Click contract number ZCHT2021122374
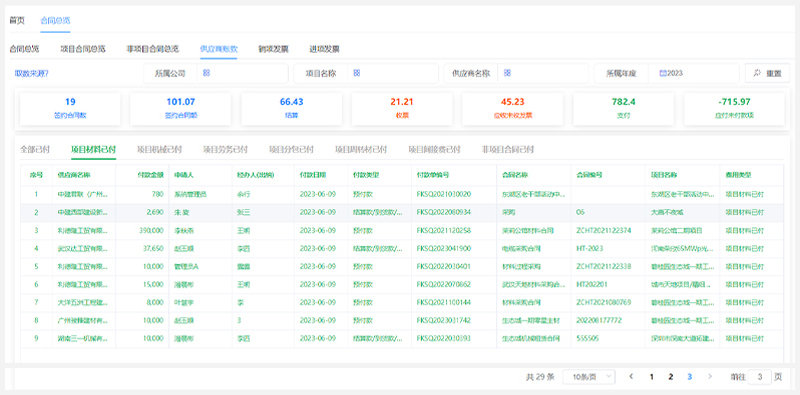Viewport: 800px width, 395px height. click(x=604, y=230)
